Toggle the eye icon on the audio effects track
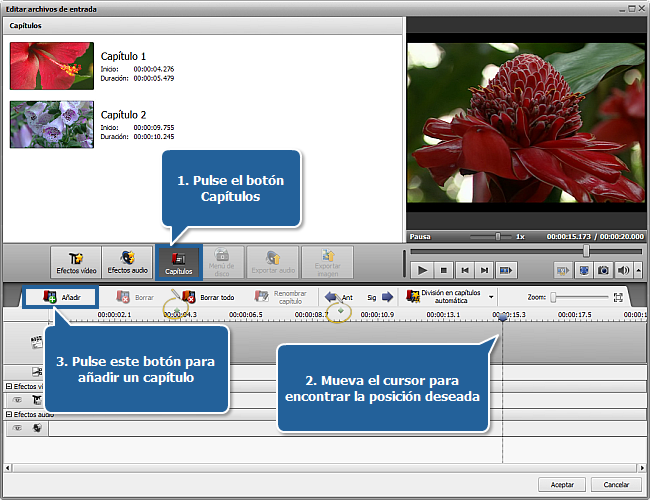 pyautogui.click(x=17, y=428)
